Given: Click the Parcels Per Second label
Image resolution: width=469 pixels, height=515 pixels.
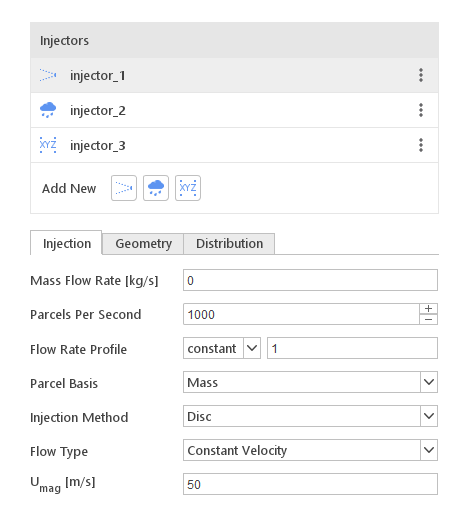Looking at the screenshot, I should [86, 315].
